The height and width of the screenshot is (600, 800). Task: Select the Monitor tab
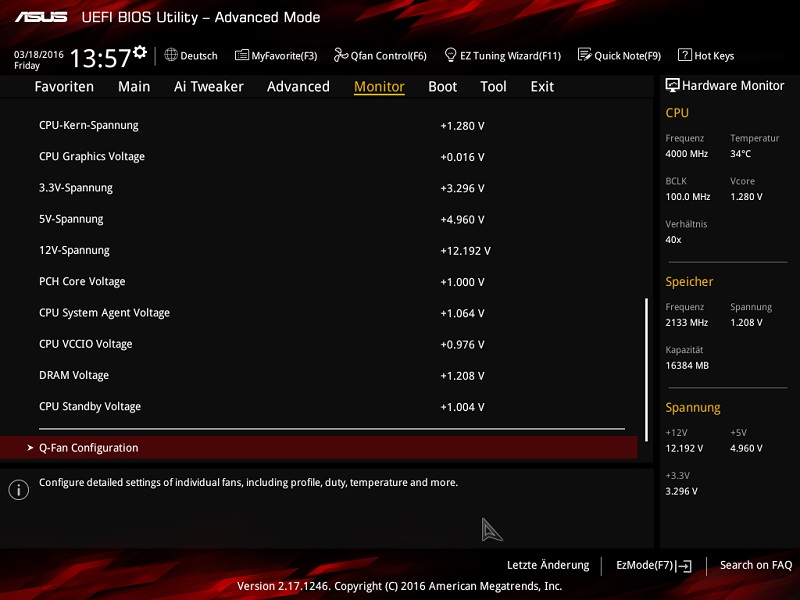point(379,87)
